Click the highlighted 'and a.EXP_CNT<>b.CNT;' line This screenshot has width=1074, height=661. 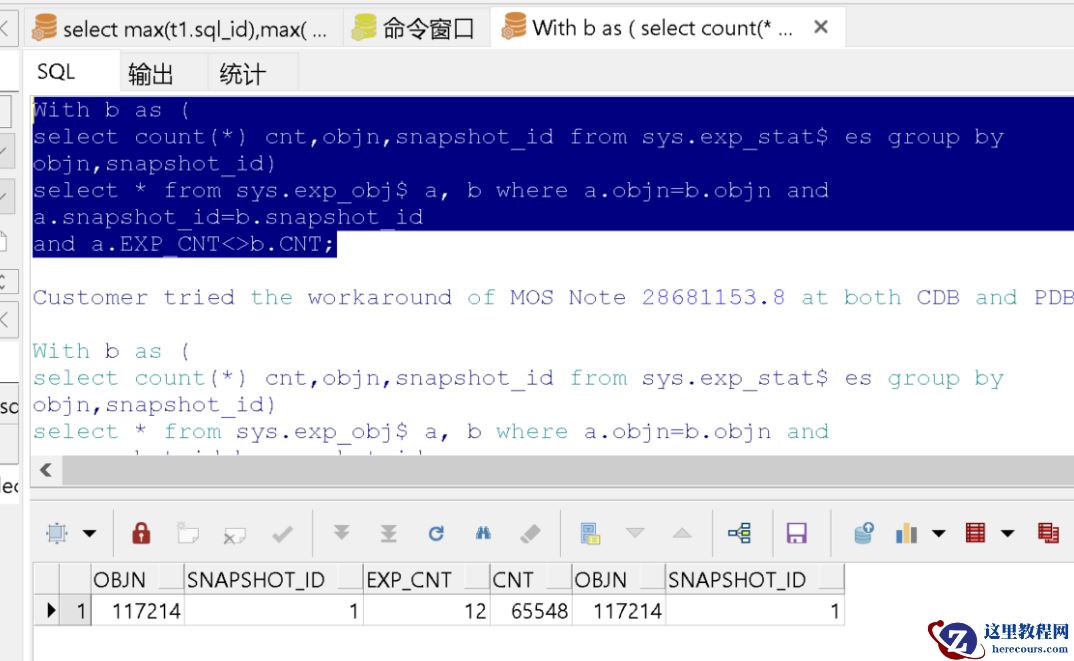(184, 244)
